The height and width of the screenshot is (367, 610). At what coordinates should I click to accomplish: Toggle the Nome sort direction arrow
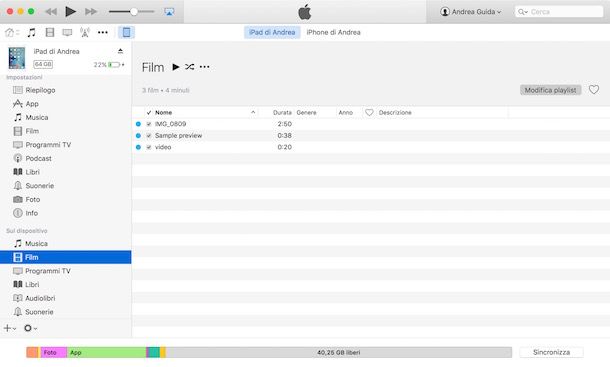click(253, 112)
